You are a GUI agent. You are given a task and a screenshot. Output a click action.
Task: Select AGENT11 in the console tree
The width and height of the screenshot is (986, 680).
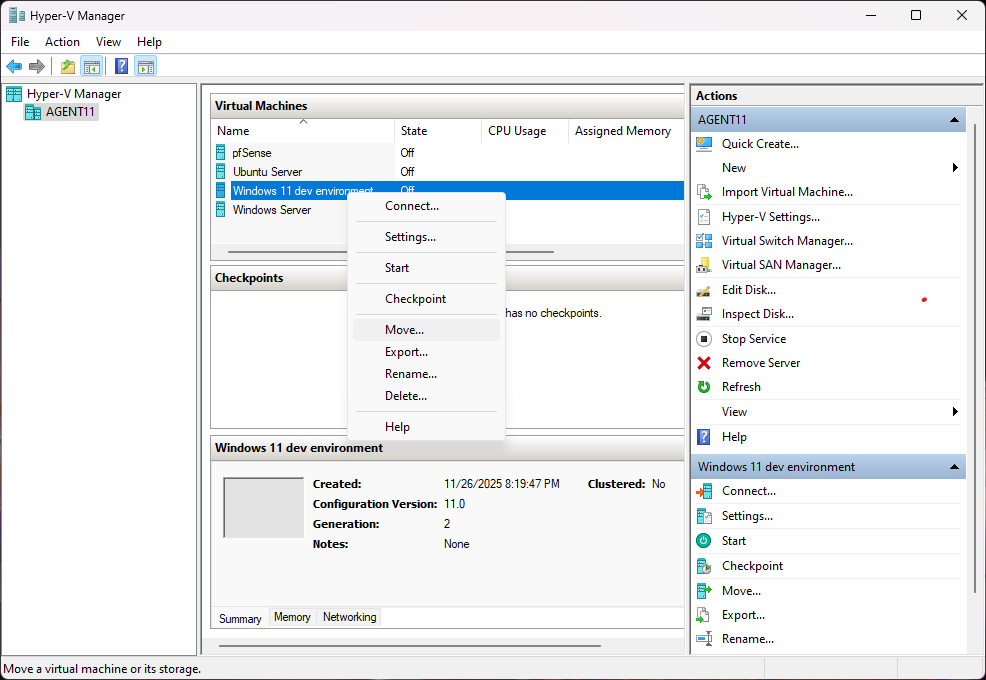70,112
